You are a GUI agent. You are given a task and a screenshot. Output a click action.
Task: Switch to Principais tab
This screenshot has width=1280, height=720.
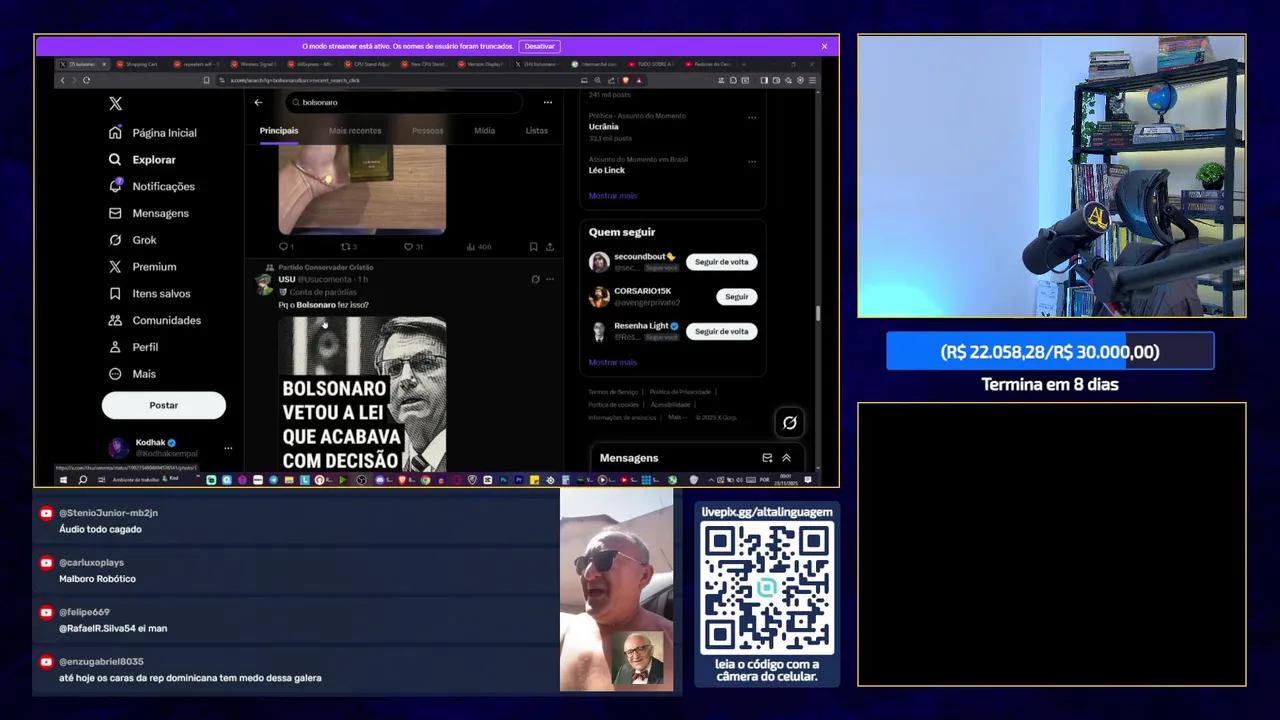tap(279, 131)
